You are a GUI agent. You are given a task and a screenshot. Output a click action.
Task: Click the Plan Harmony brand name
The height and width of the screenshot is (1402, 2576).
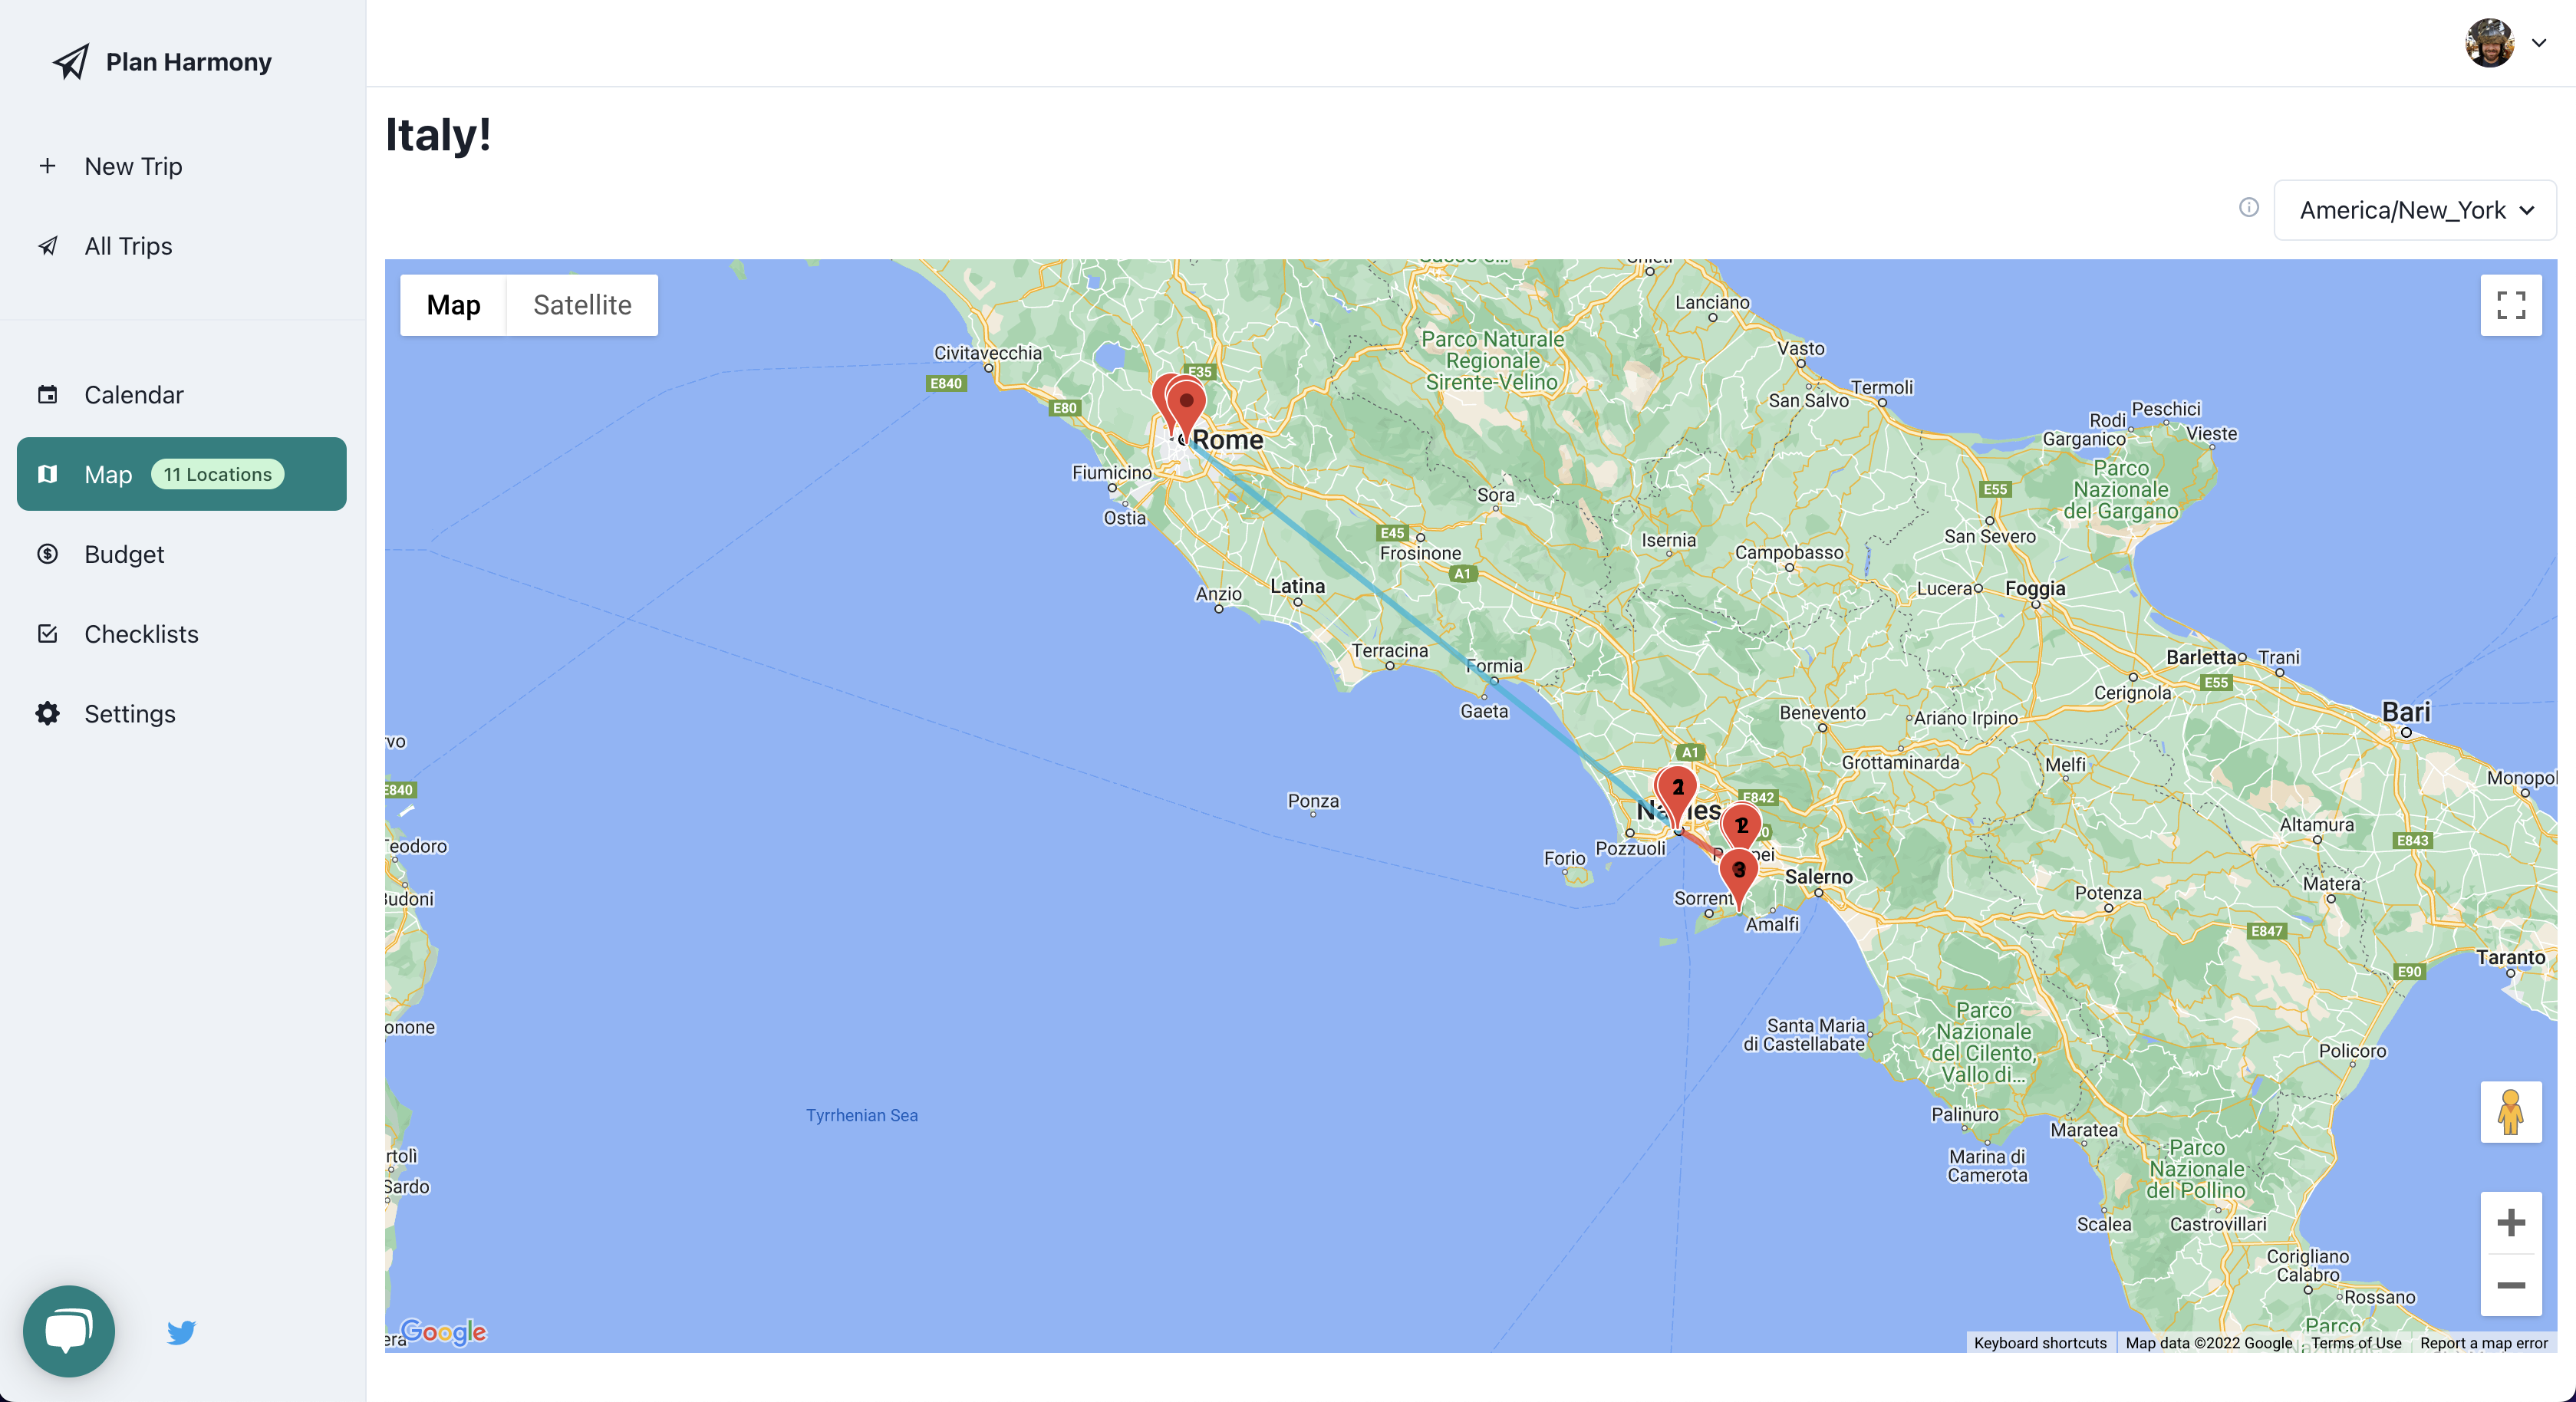[189, 62]
